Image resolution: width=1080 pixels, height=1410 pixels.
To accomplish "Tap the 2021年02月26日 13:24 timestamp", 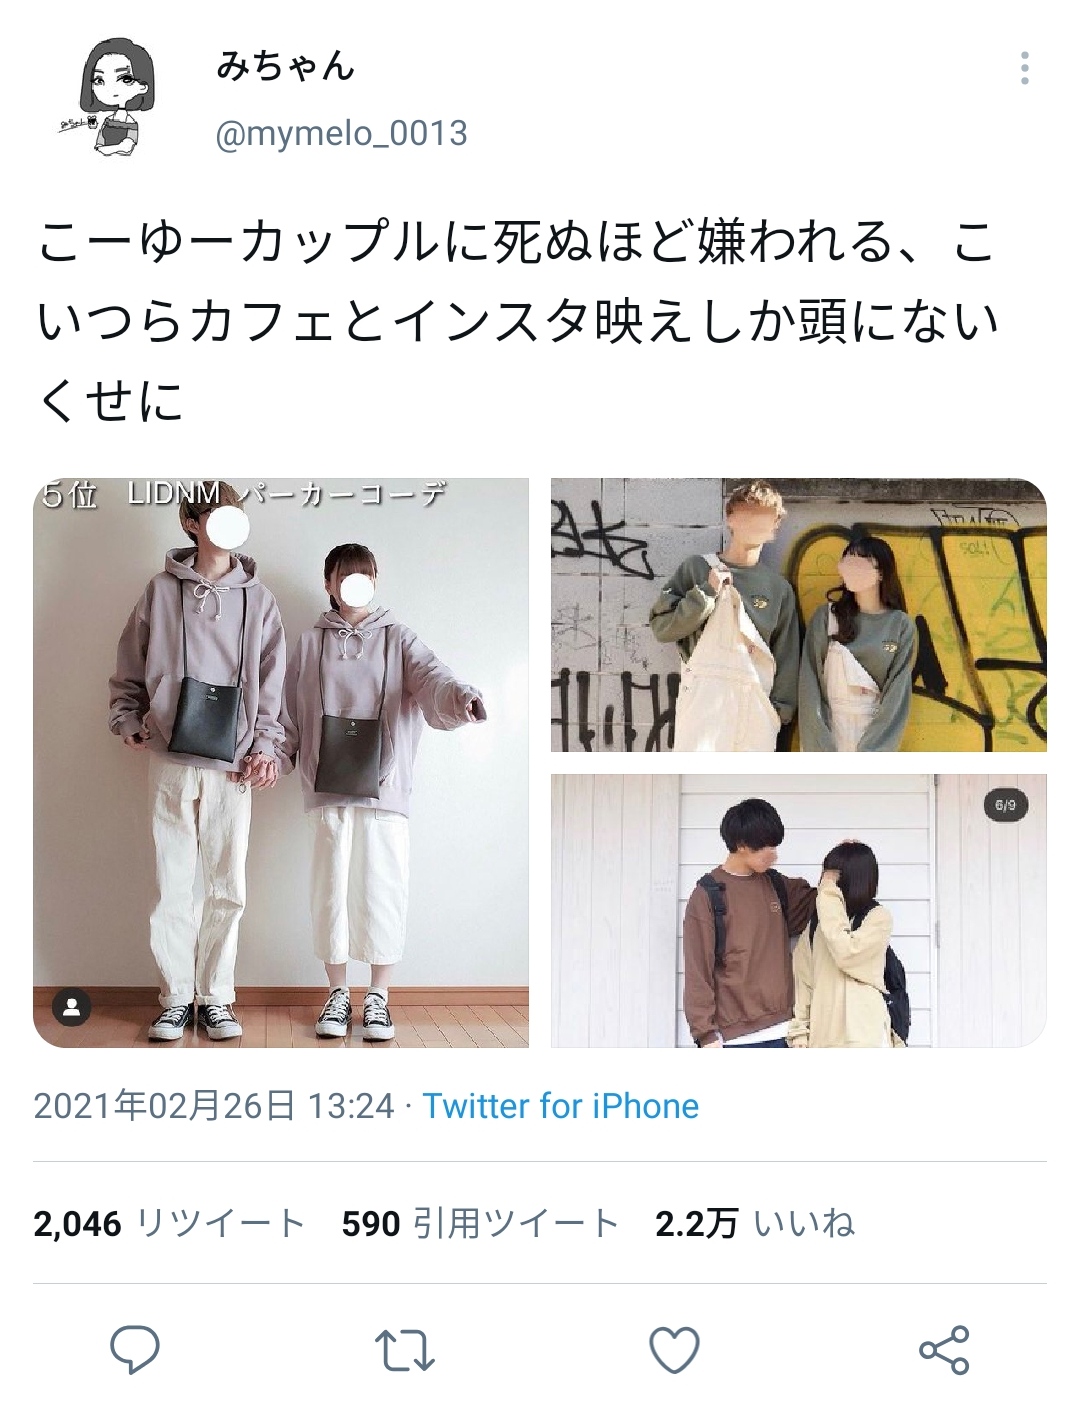I will pos(214,1106).
